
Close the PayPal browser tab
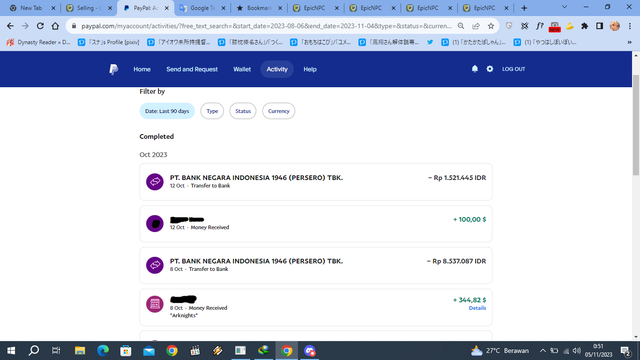click(167, 8)
